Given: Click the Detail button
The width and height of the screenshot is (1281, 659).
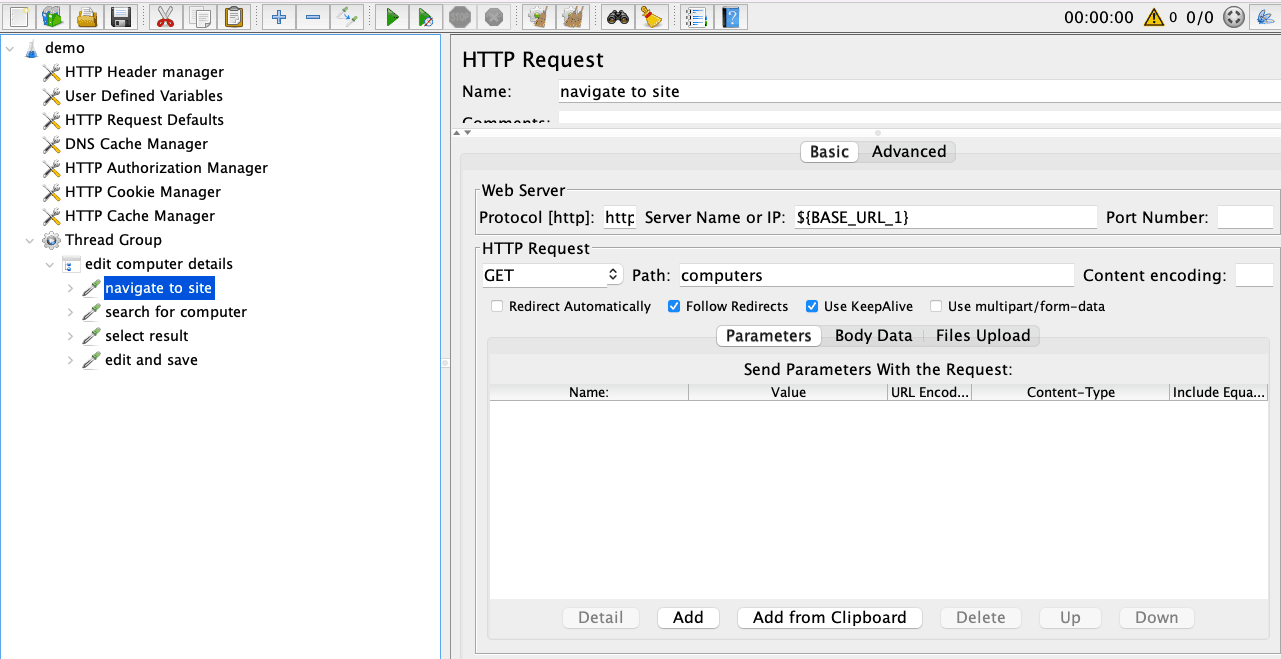Looking at the screenshot, I should point(601,618).
